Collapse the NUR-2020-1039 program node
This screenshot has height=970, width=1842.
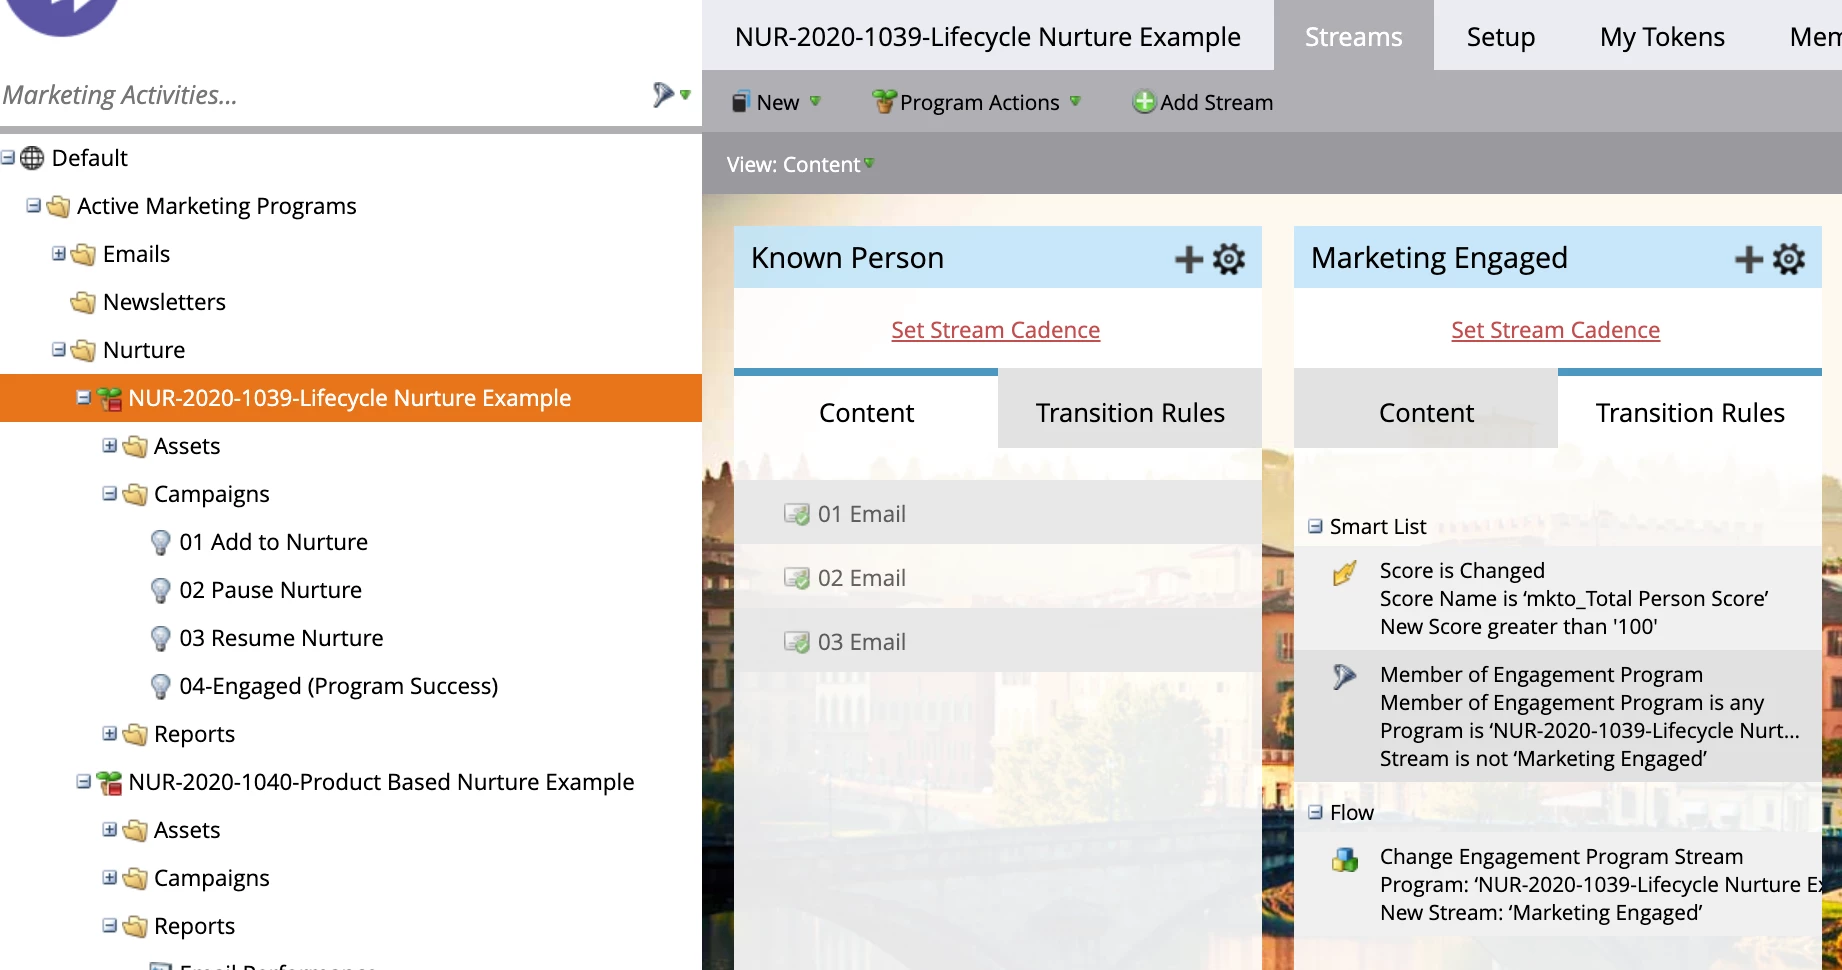[x=84, y=397]
